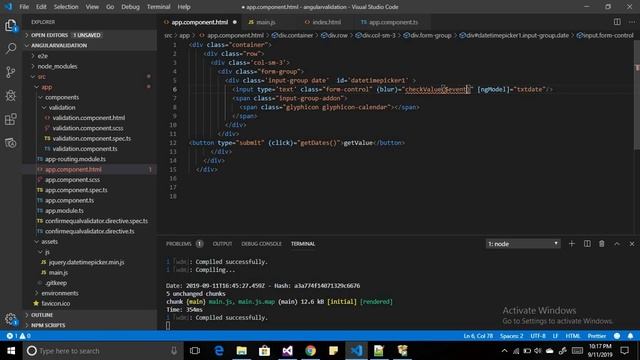This screenshot has height=360, width=640.
Task: Open the Windows Start menu
Action: click(11, 351)
